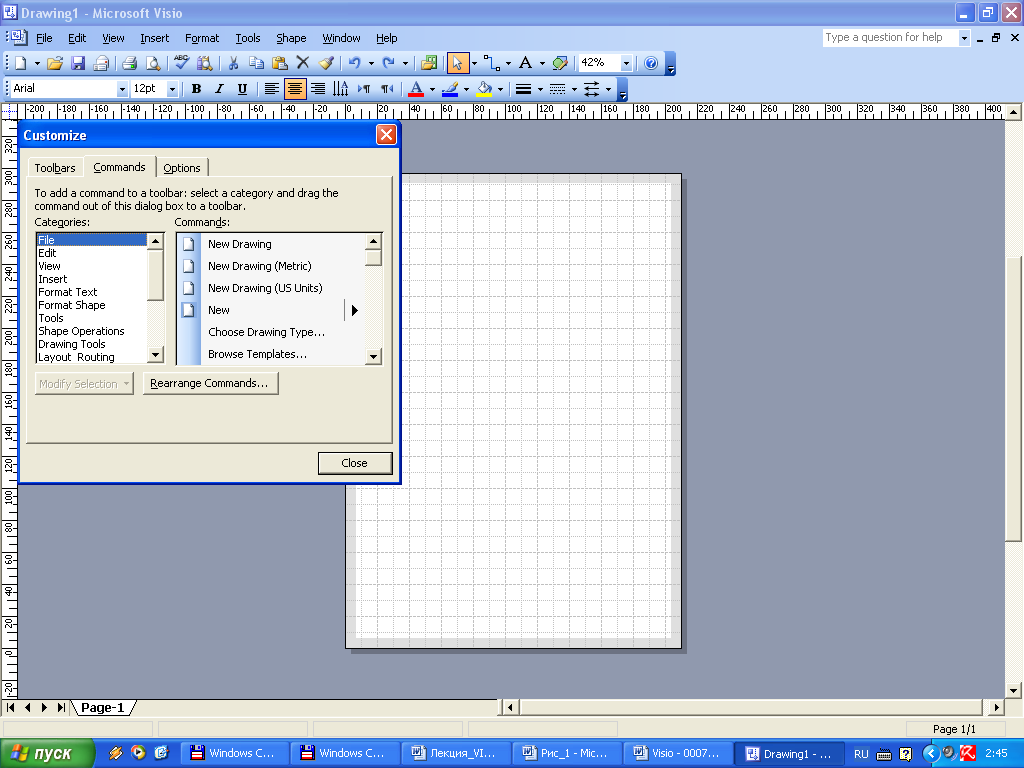The height and width of the screenshot is (768, 1024).
Task: Select the Format Painter brush icon
Action: pyautogui.click(x=326, y=63)
